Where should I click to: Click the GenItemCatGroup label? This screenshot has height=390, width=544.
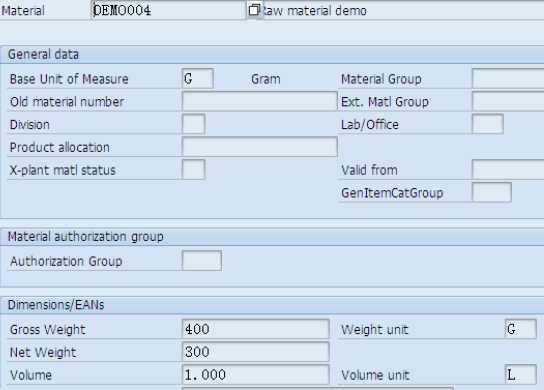pyautogui.click(x=392, y=193)
